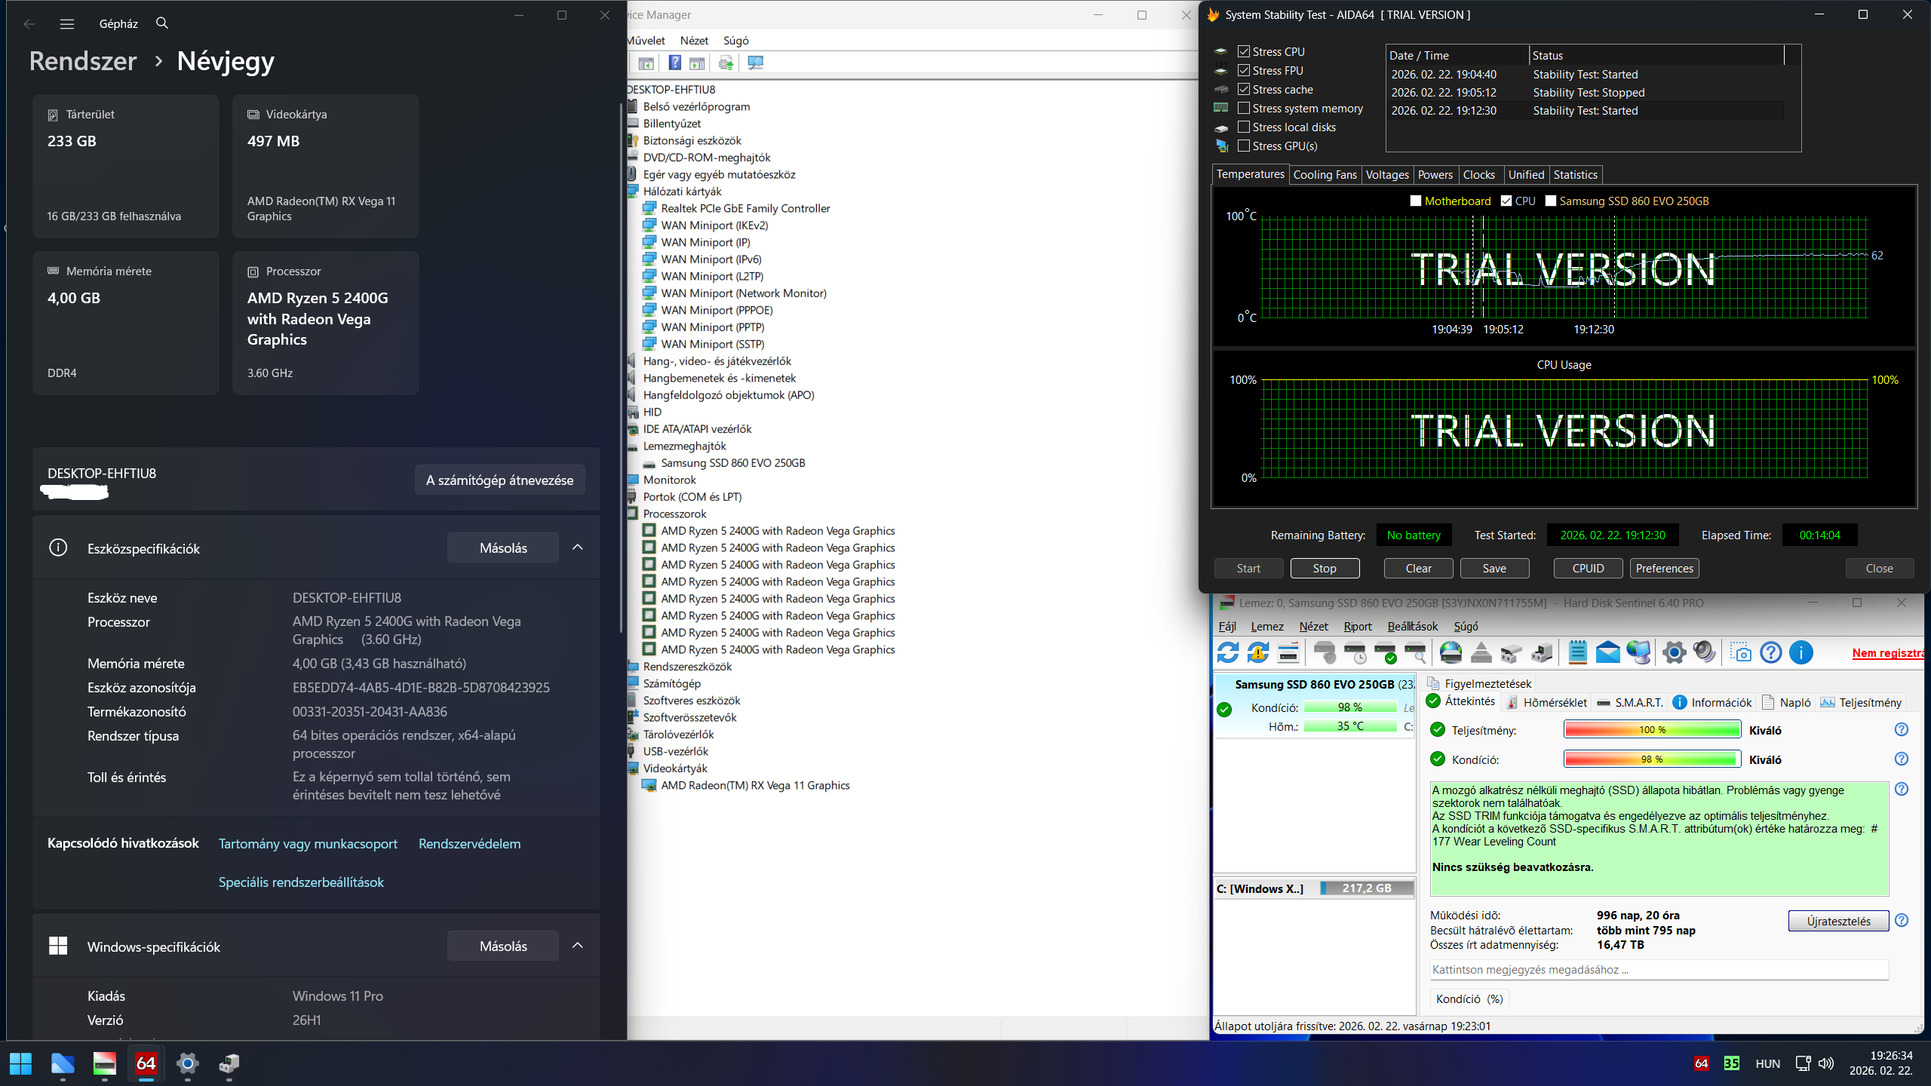Uncheck the Stress FPU checkbox
This screenshot has width=1931, height=1086.
(1244, 70)
